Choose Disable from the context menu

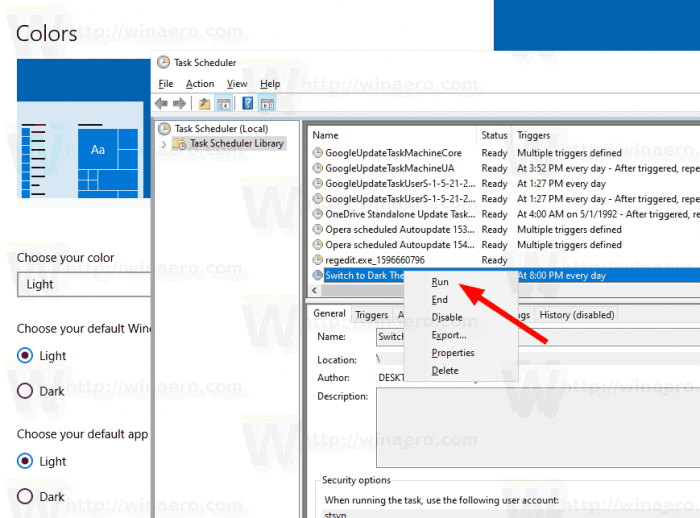(x=446, y=317)
